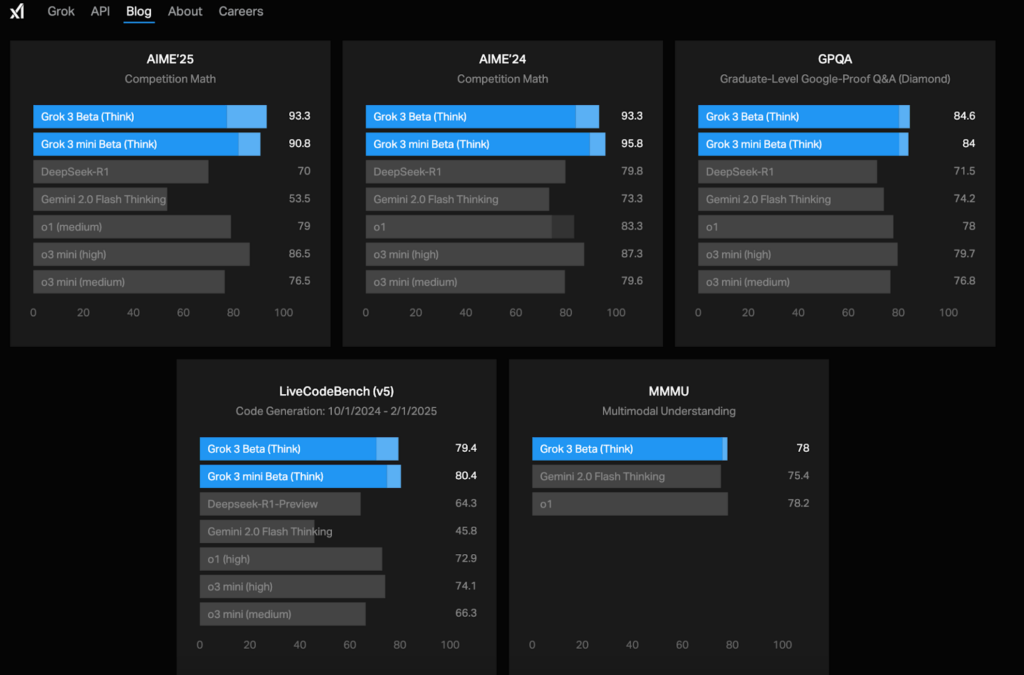This screenshot has height=675, width=1024.
Task: Open the About page link
Action: (x=185, y=12)
